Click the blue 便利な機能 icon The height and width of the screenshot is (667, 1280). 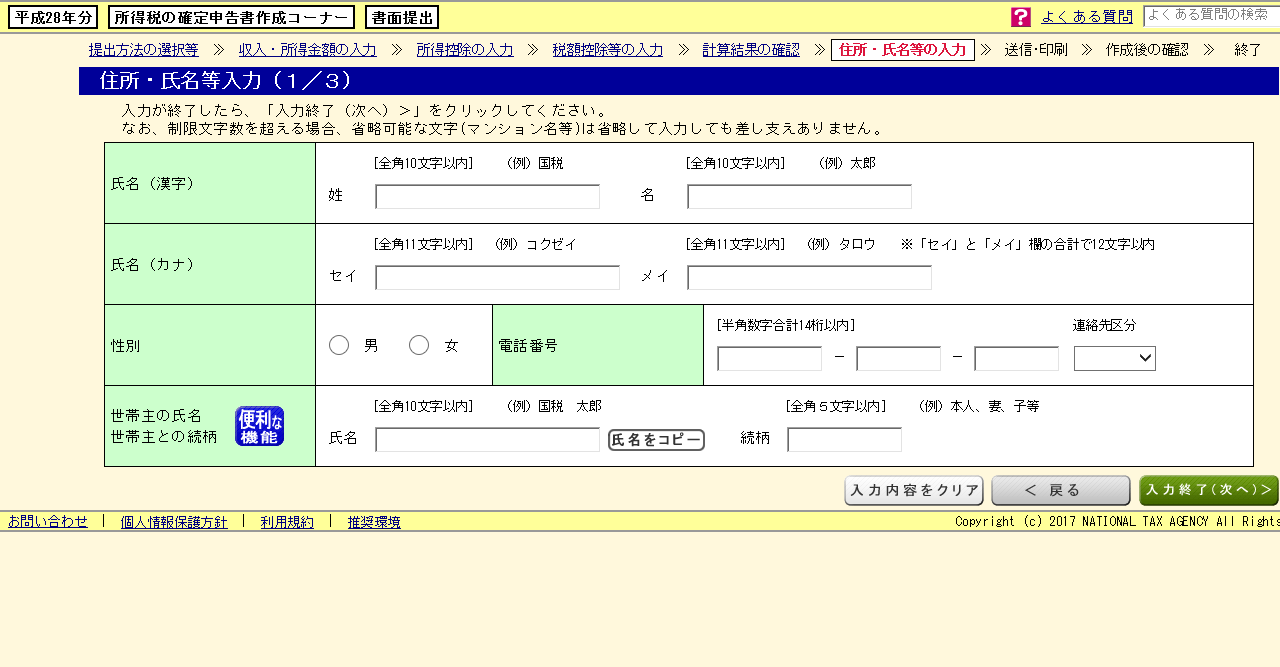click(259, 426)
